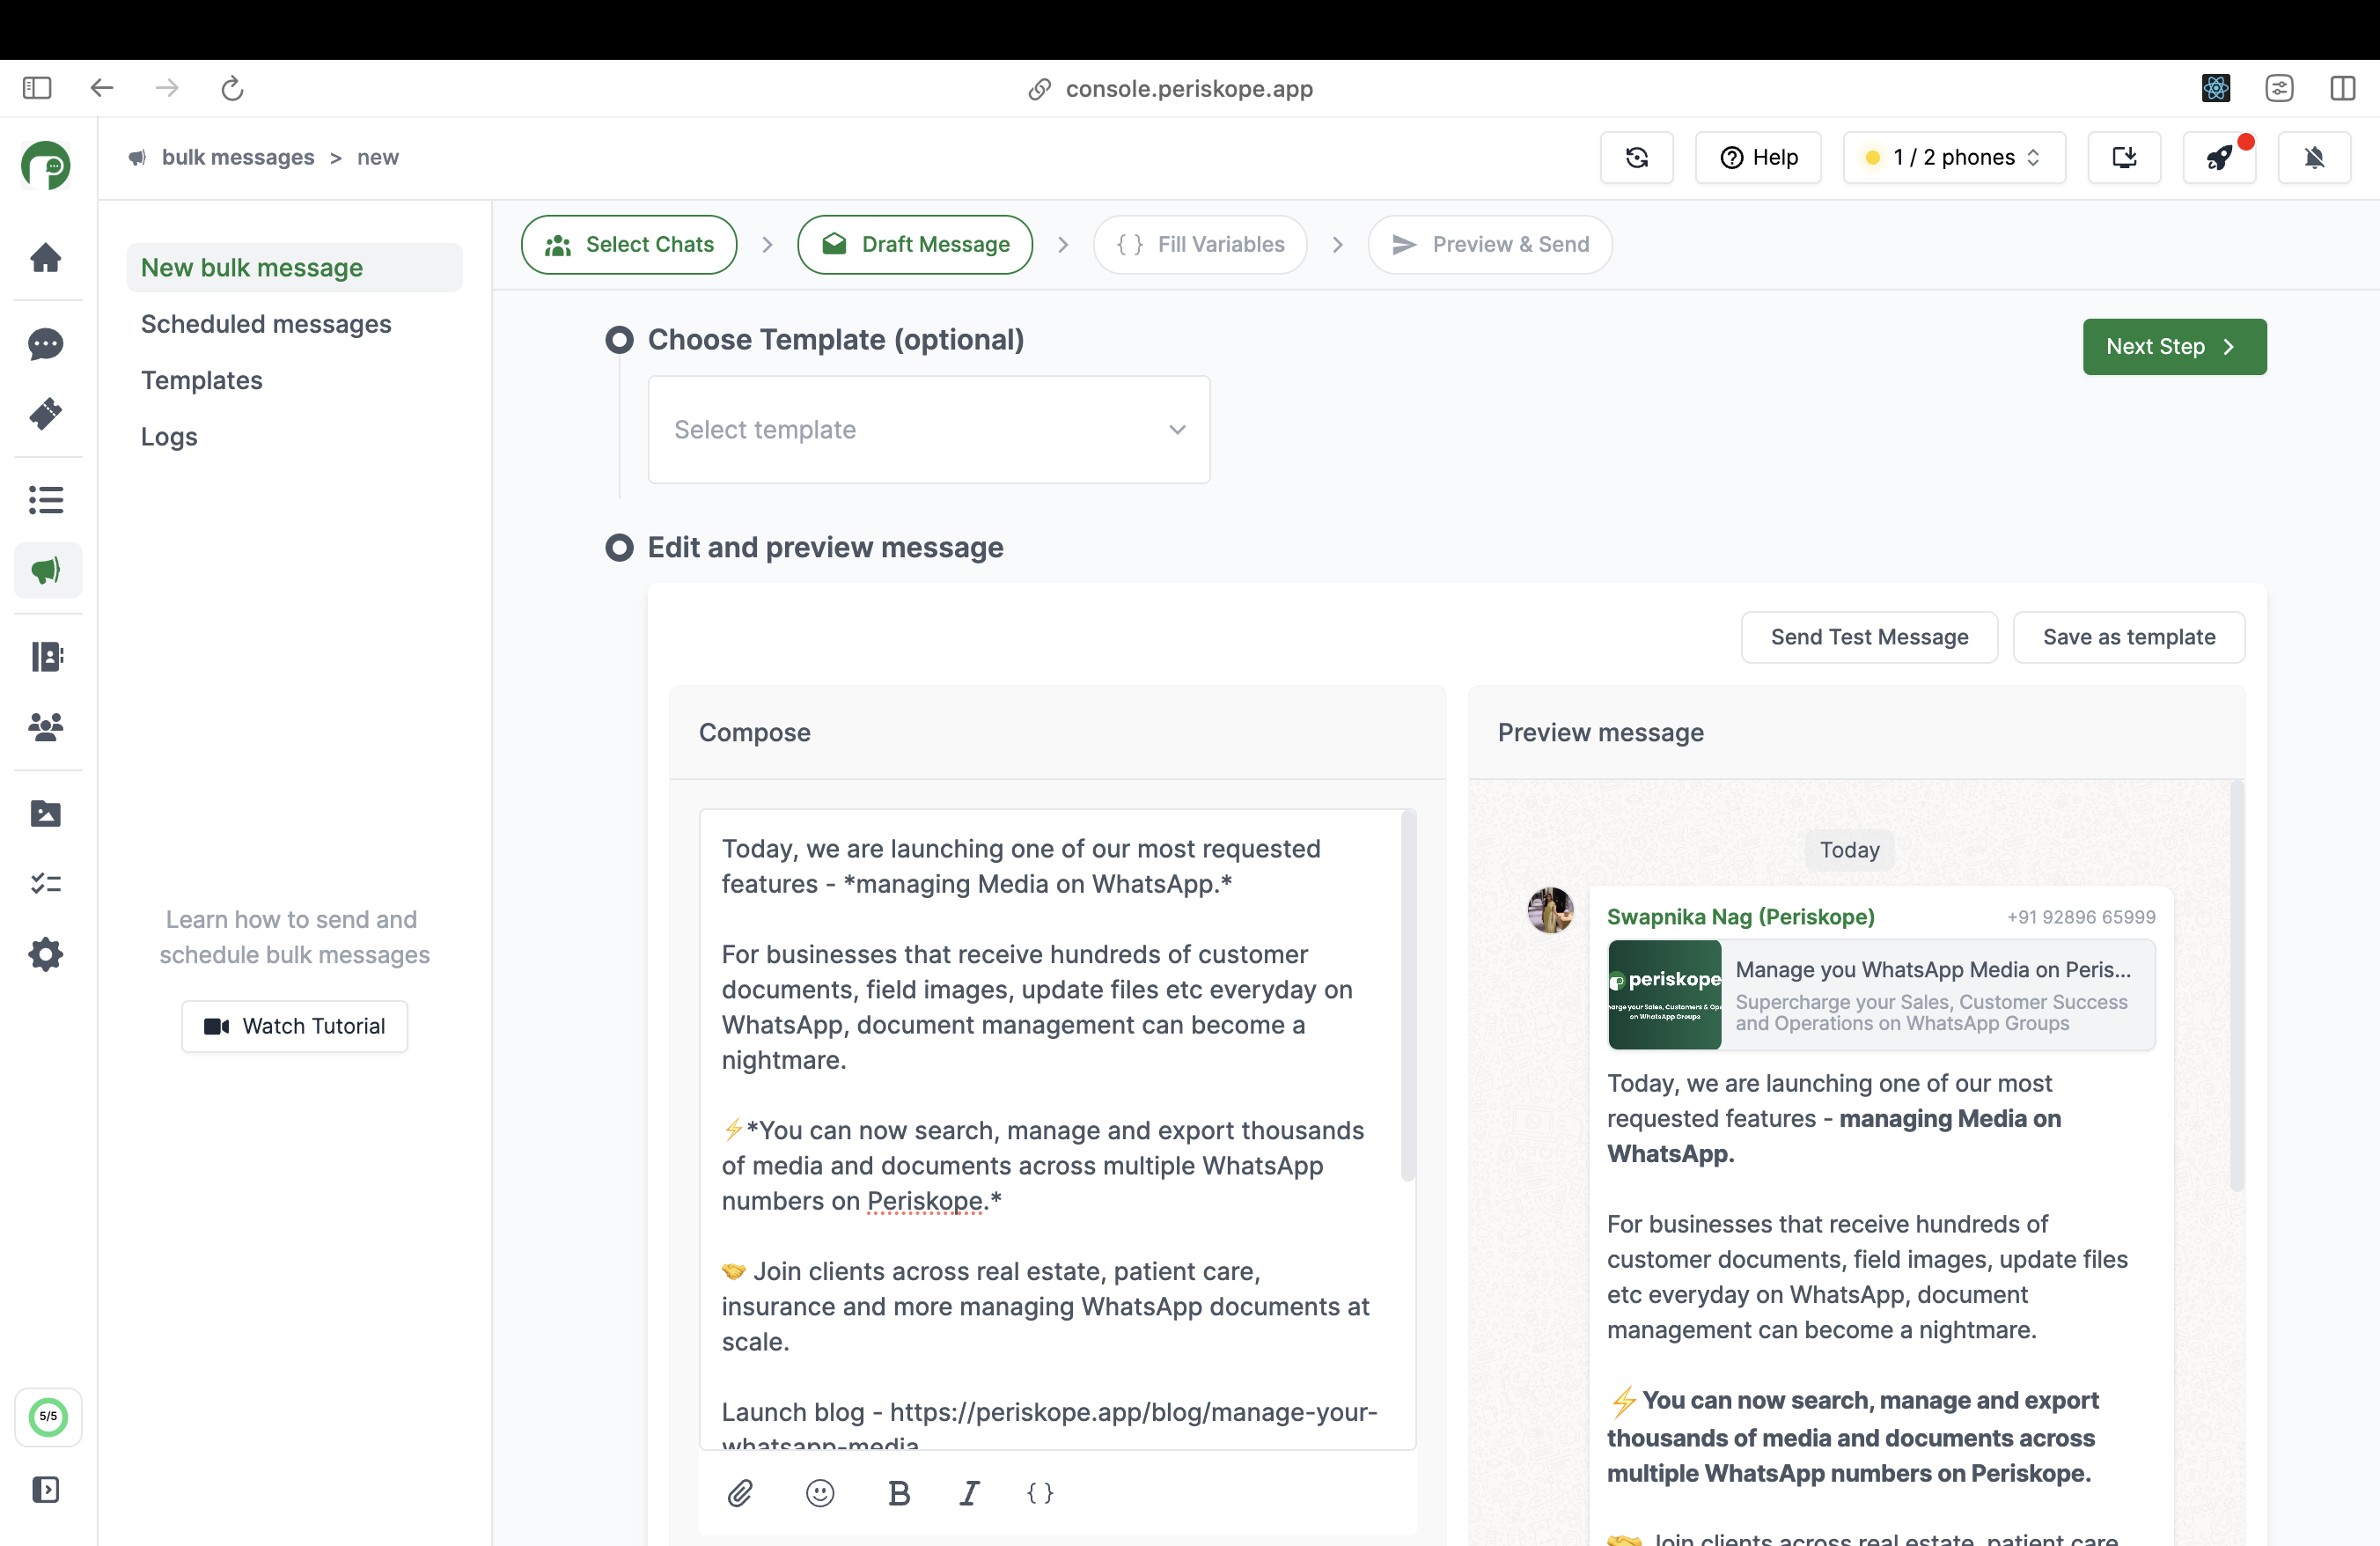Open the Home icon in sidebar
2380x1546 pixels.
point(46,258)
